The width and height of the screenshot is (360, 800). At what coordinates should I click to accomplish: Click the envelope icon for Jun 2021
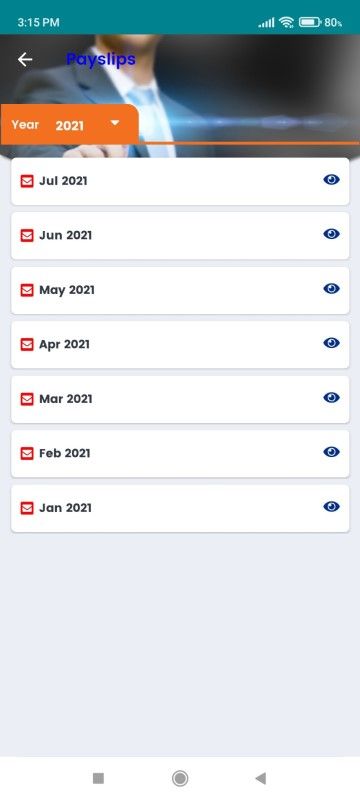(x=27, y=236)
